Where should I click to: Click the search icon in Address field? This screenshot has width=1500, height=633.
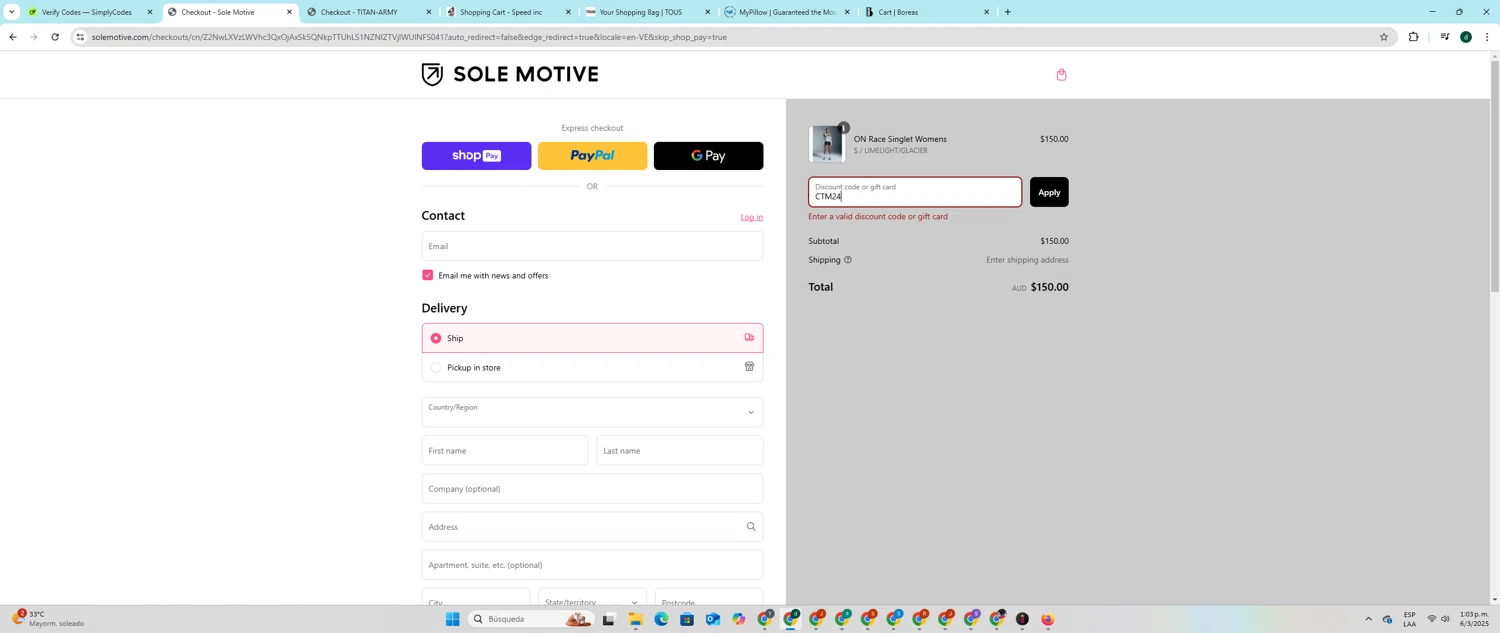coord(751,527)
